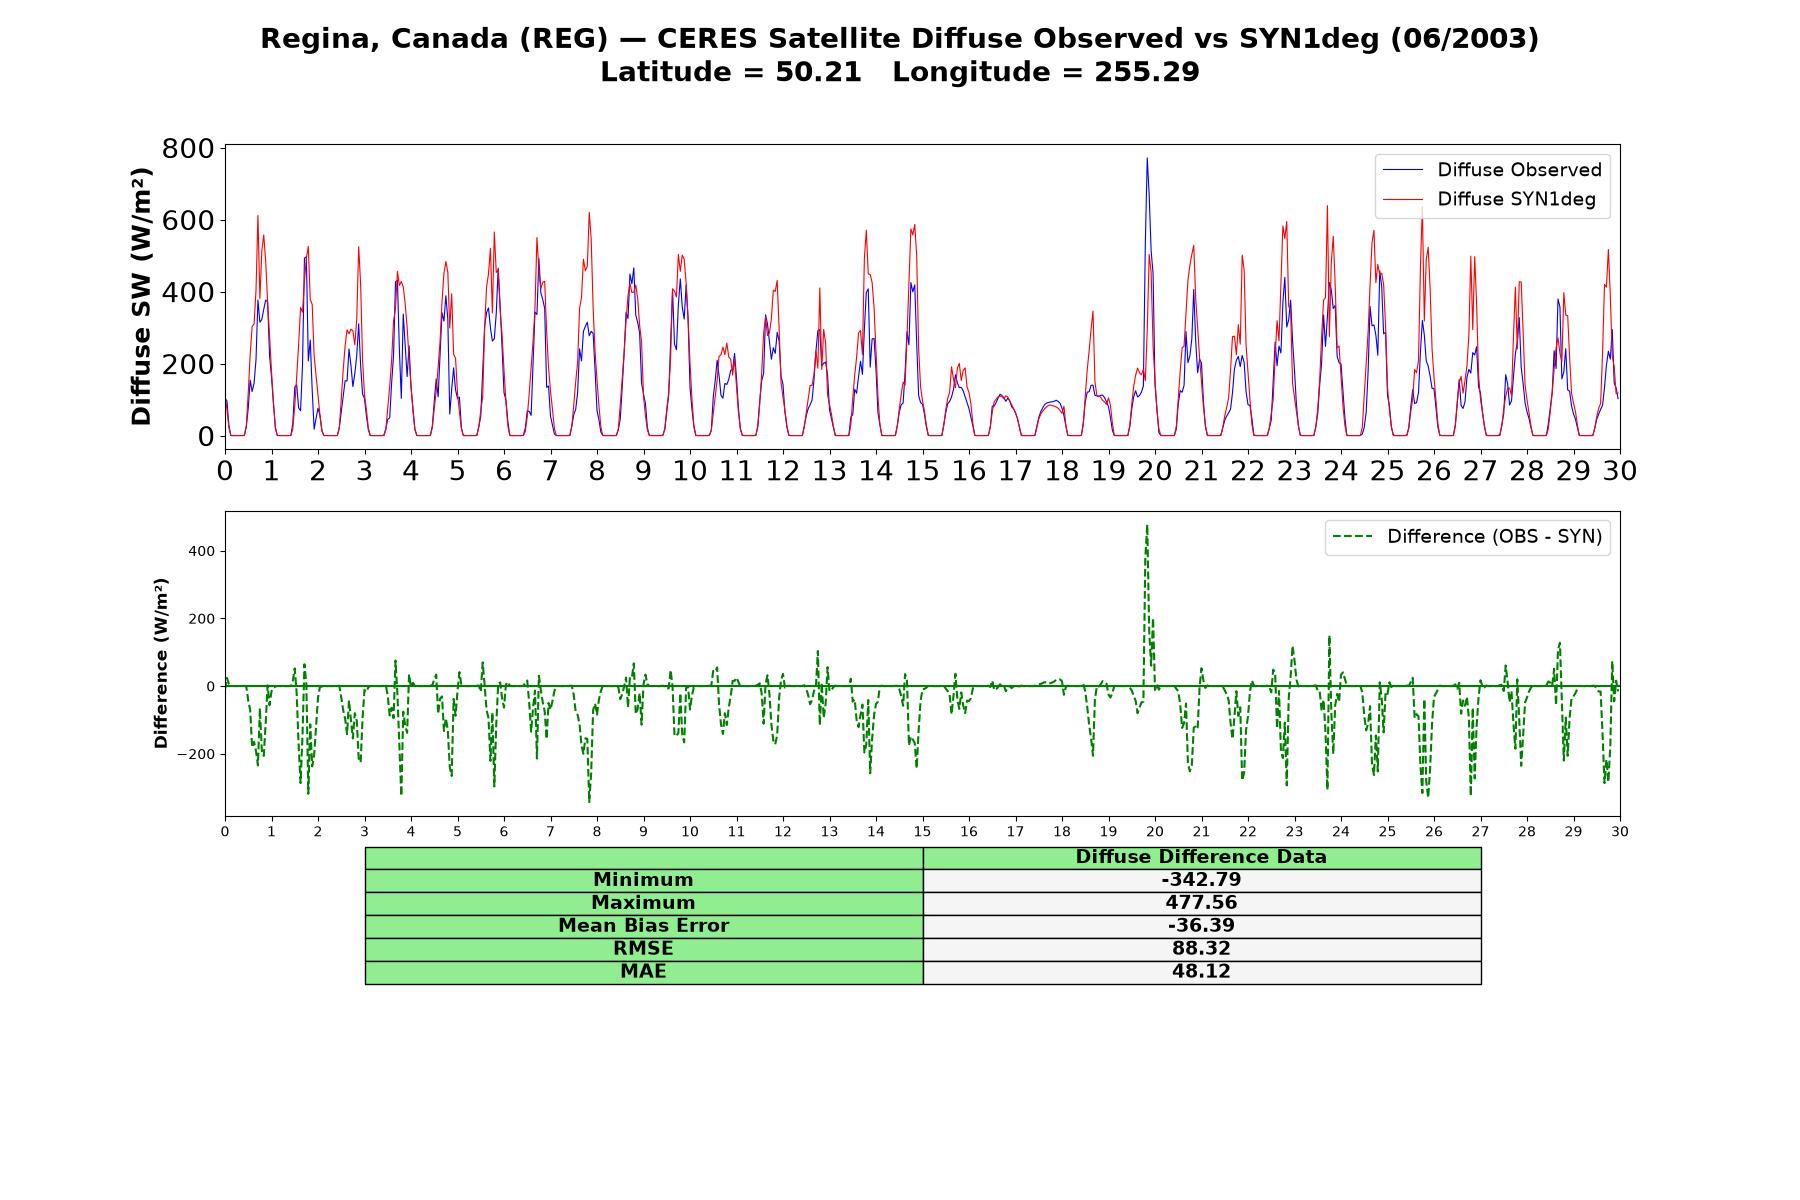1800x1200 pixels.
Task: Click the red line sample in legend
Action: click(1402, 199)
